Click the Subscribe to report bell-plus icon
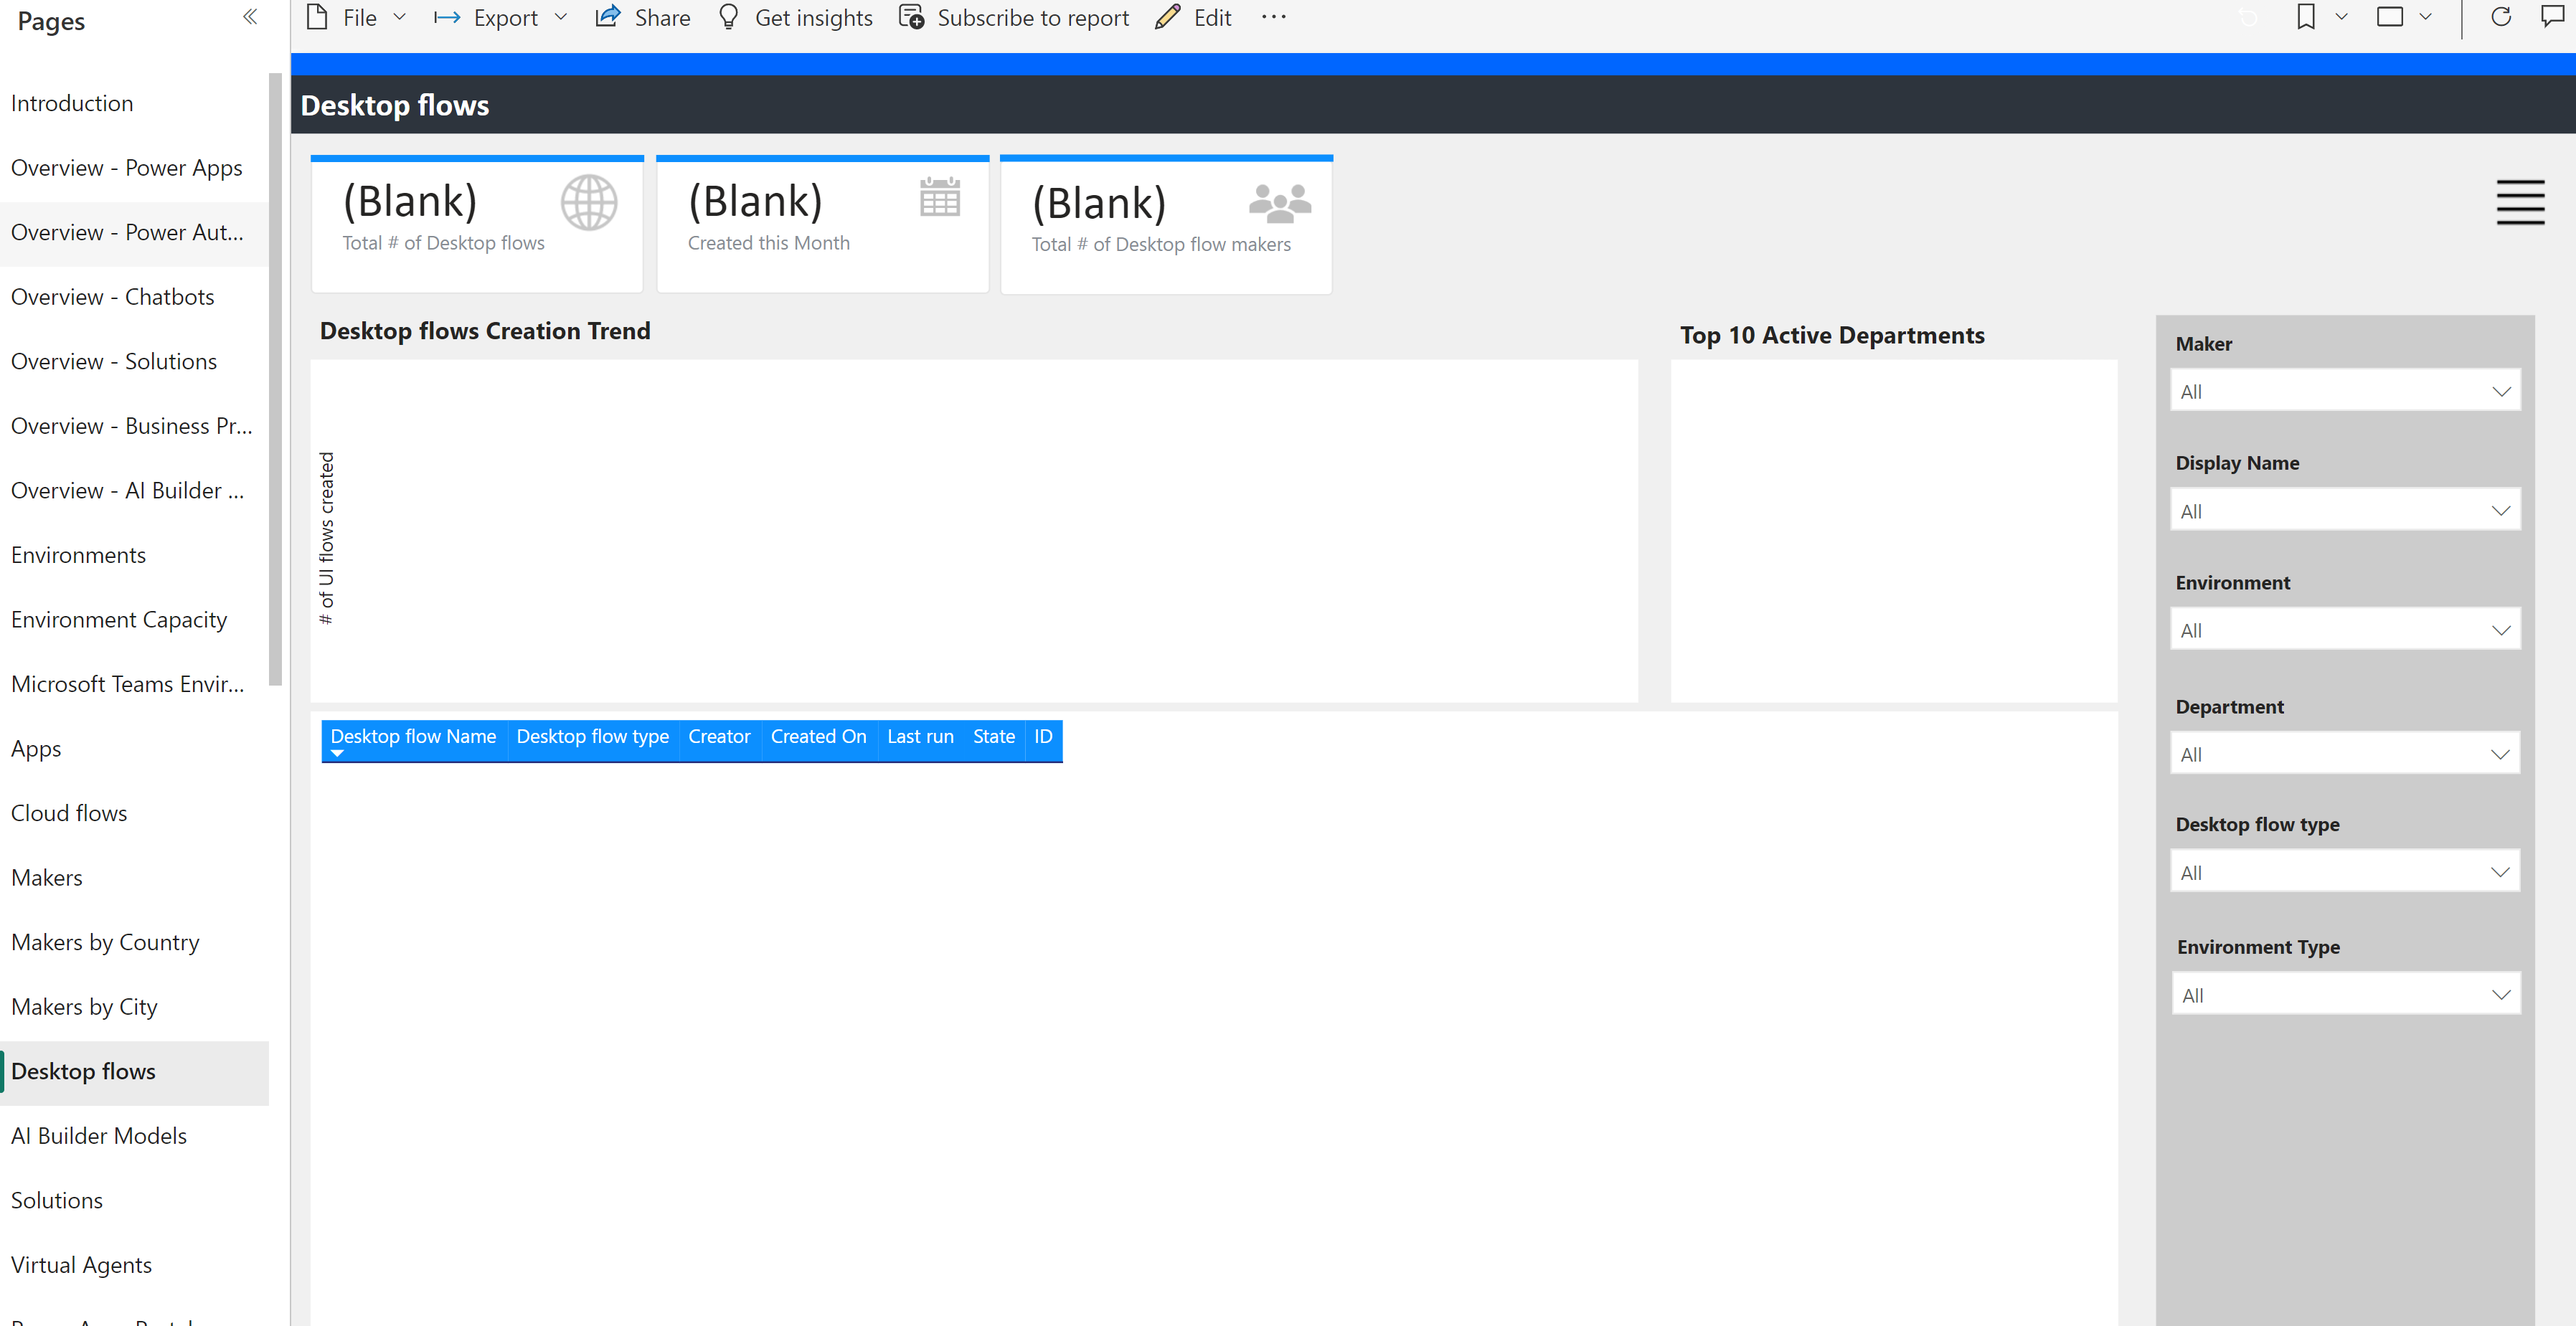 point(911,17)
